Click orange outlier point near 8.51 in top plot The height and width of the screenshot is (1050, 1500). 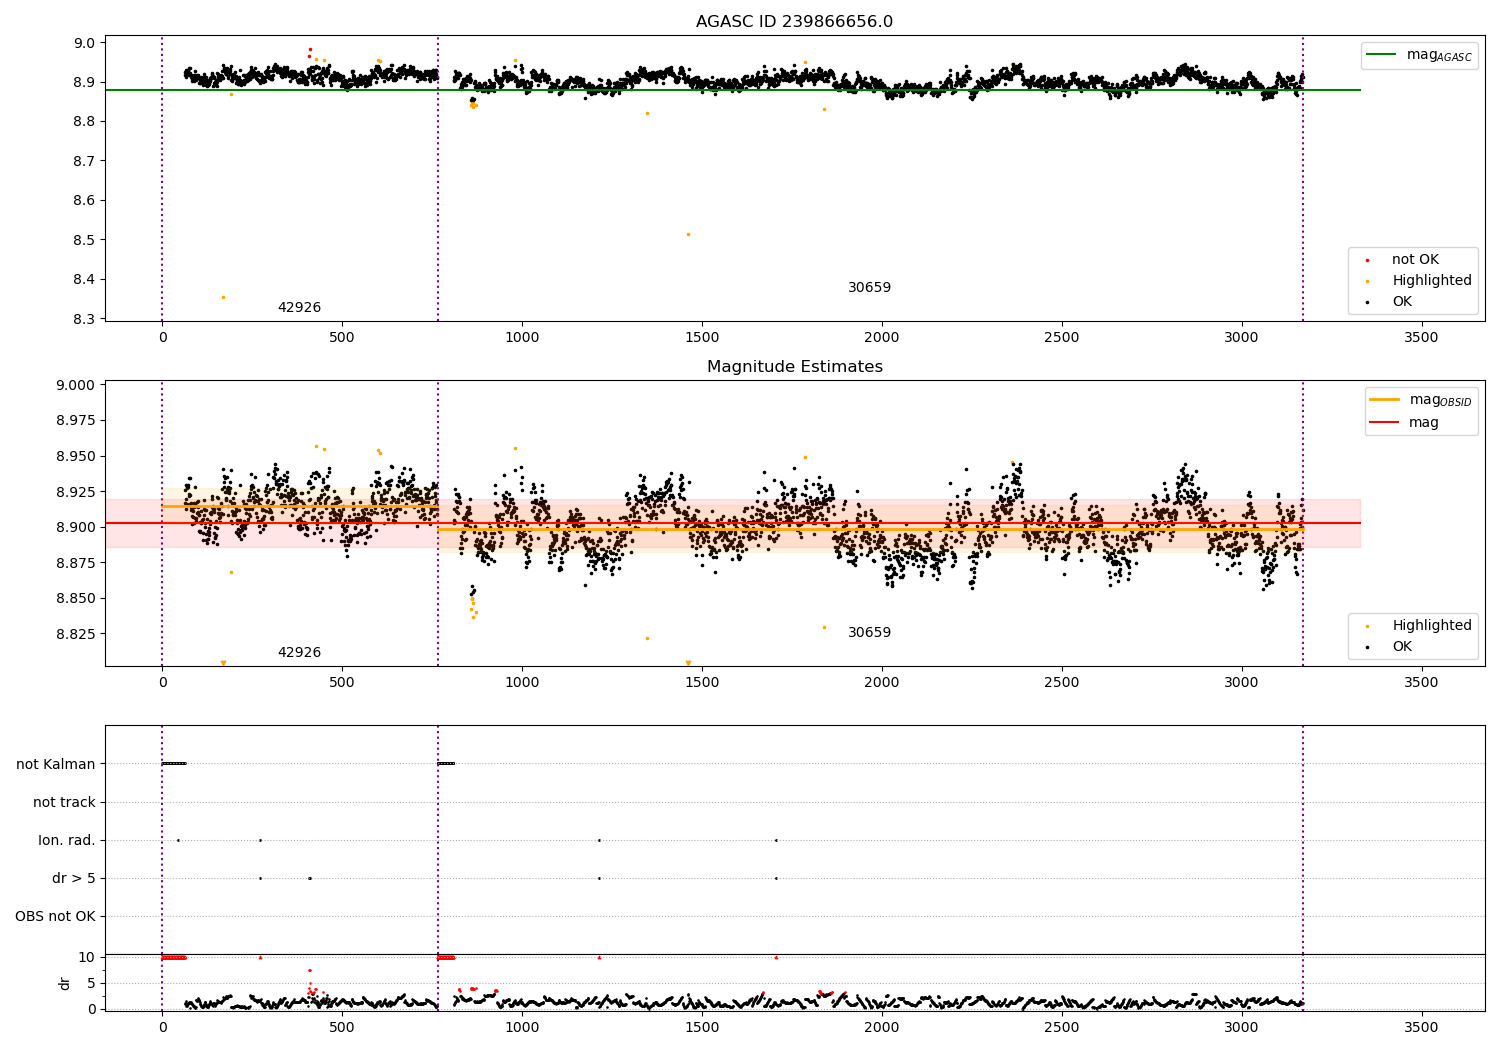pyautogui.click(x=688, y=234)
